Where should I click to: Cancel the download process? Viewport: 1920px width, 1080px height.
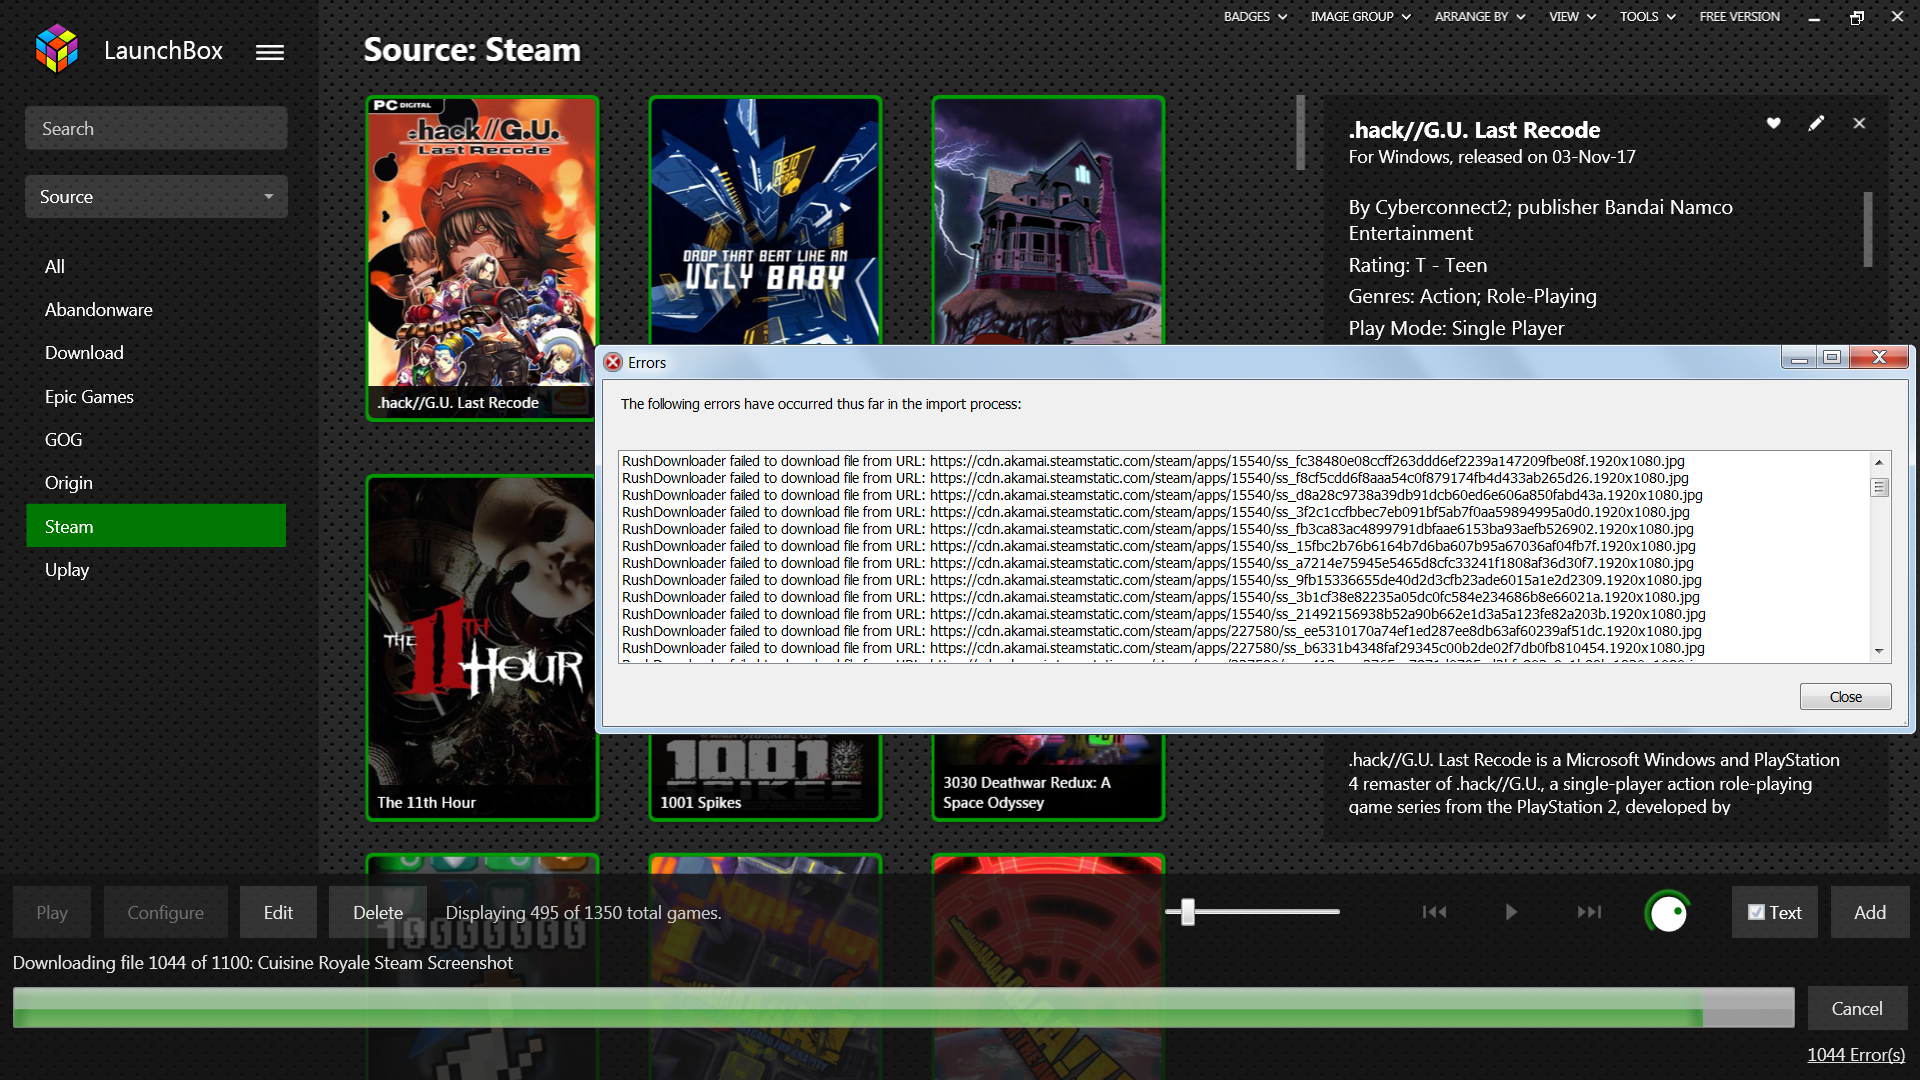click(1857, 1008)
